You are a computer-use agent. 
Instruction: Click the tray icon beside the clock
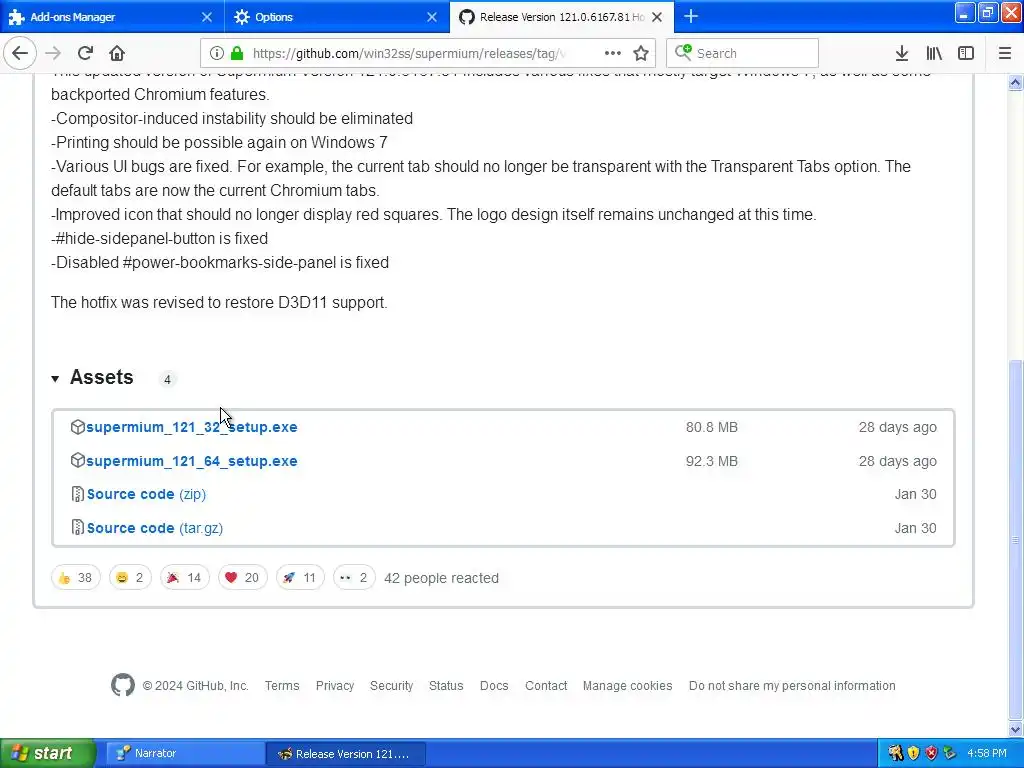click(950, 754)
